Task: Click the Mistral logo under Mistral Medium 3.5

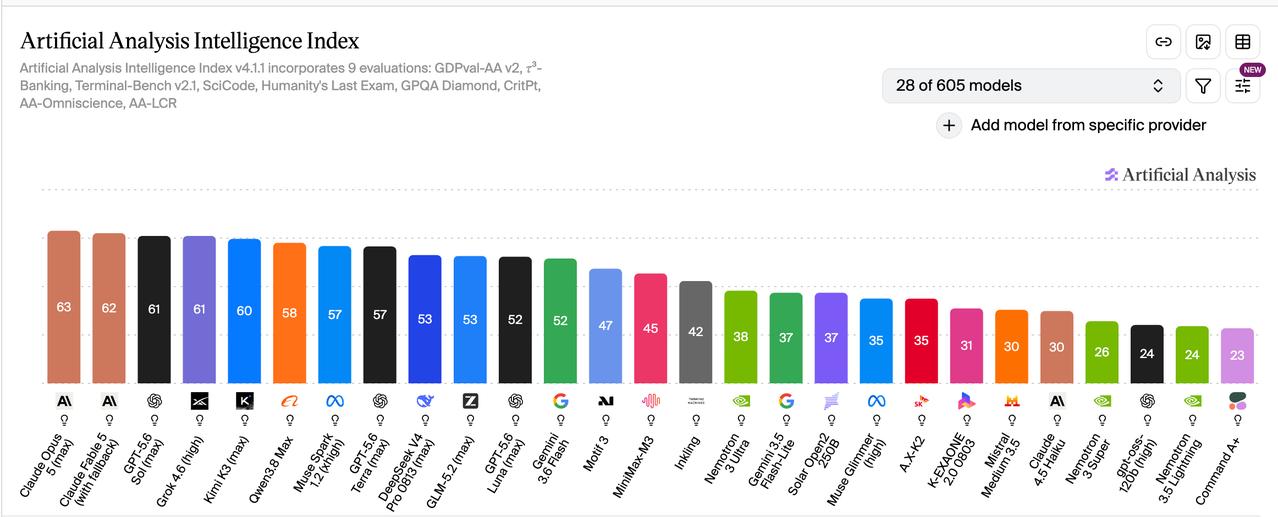Action: (x=1012, y=400)
